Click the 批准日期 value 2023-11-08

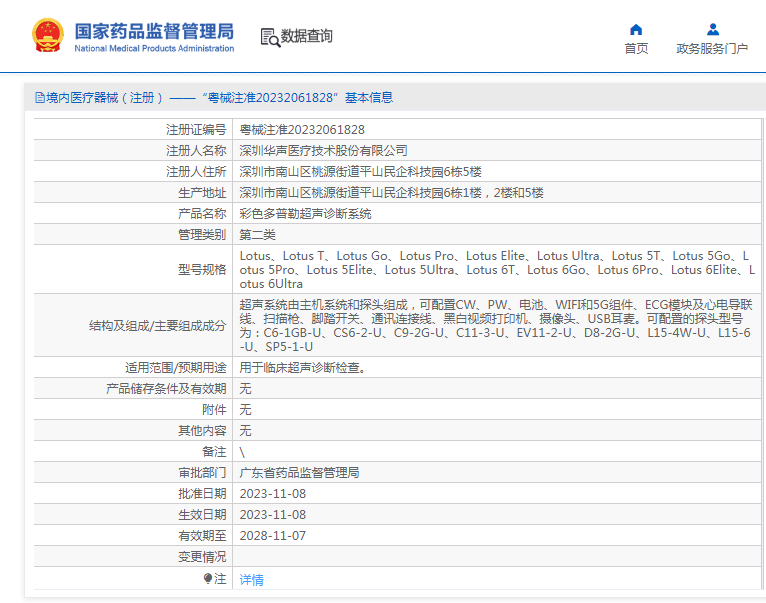point(273,494)
